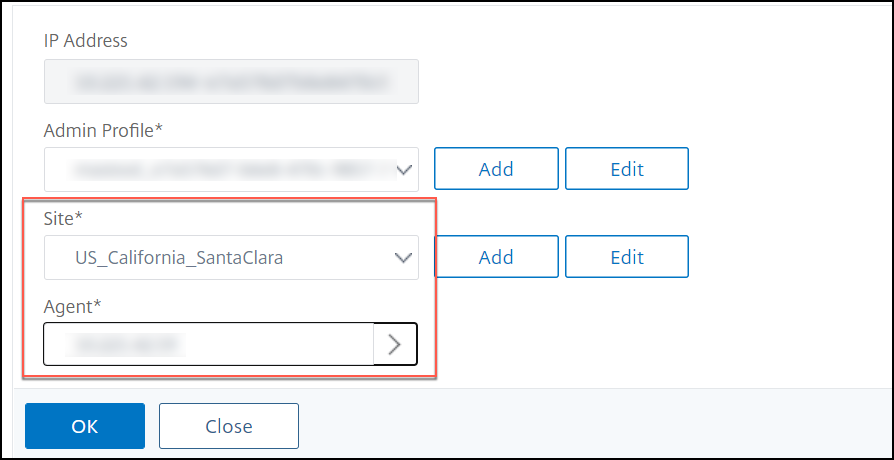Screen dimensions: 894x460
Task: Click Add next to the Site dropdown
Action: (x=496, y=257)
